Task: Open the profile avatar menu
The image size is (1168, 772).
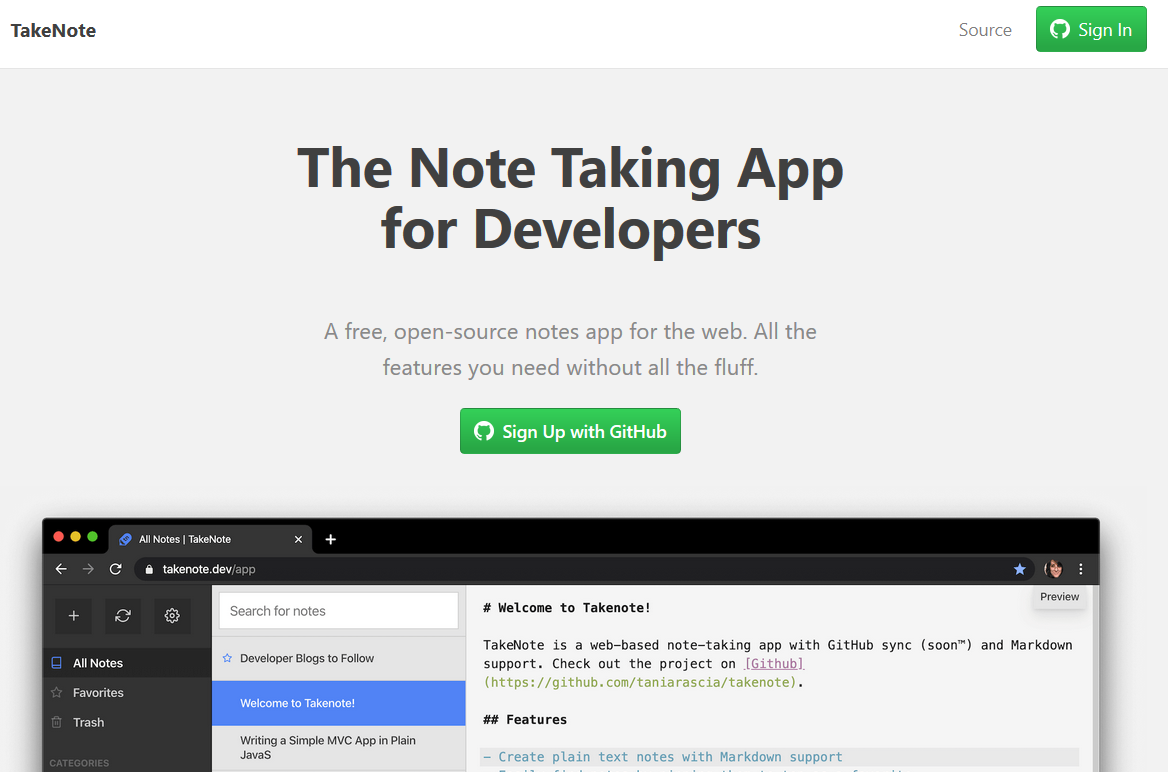Action: click(x=1053, y=568)
